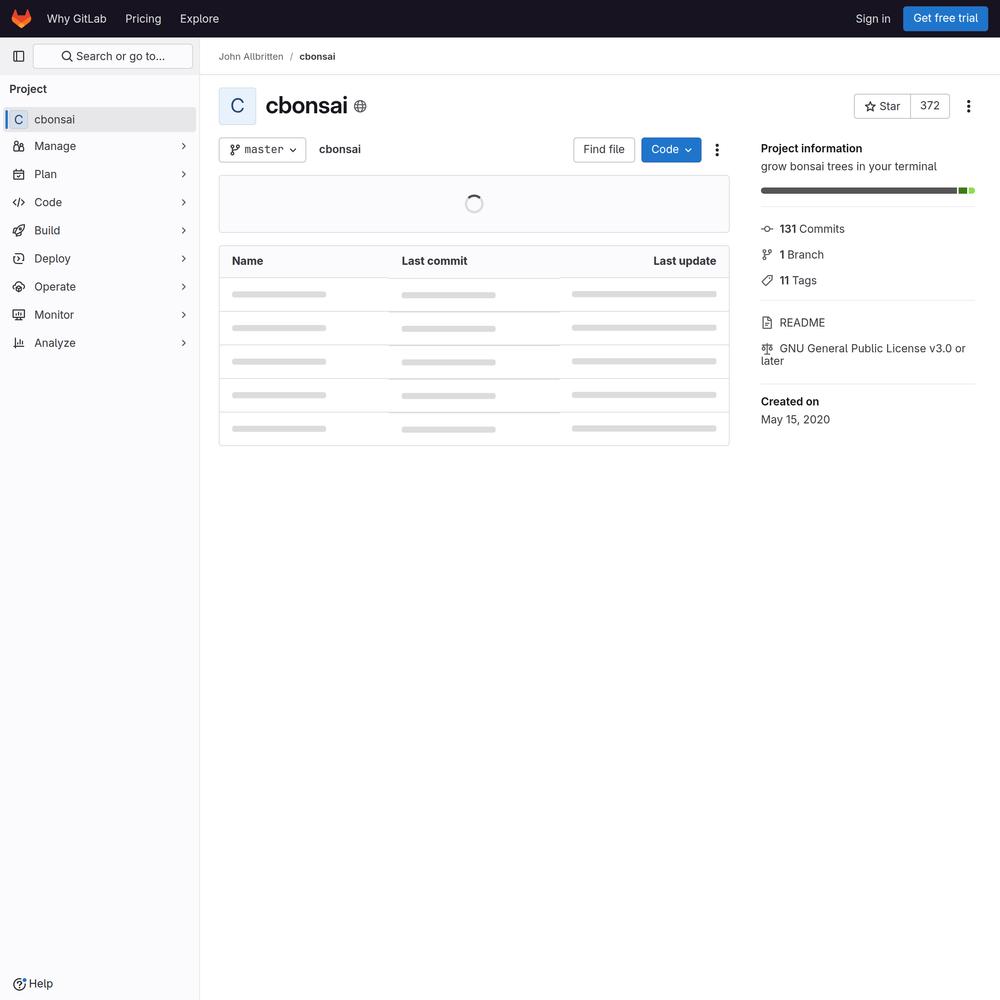
Task: Open the Manage sidebar menu item
Action: [x=100, y=146]
